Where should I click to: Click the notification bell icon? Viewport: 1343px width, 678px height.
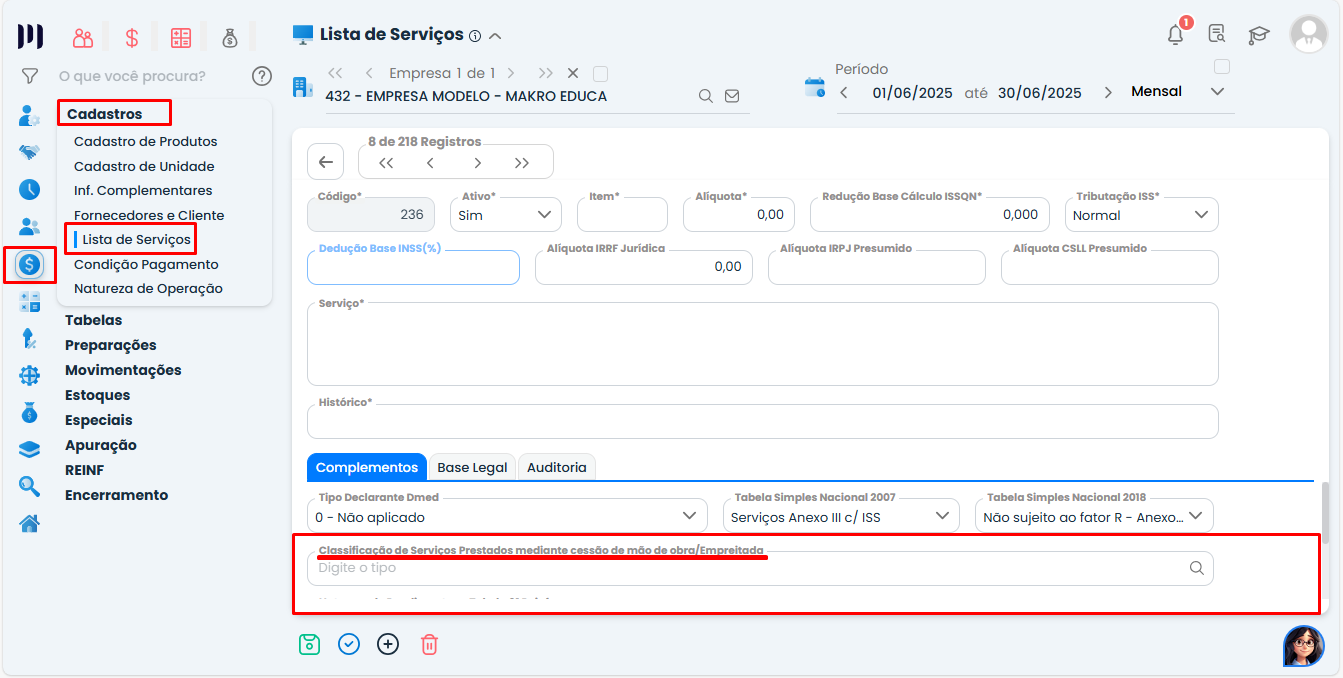pos(1175,34)
